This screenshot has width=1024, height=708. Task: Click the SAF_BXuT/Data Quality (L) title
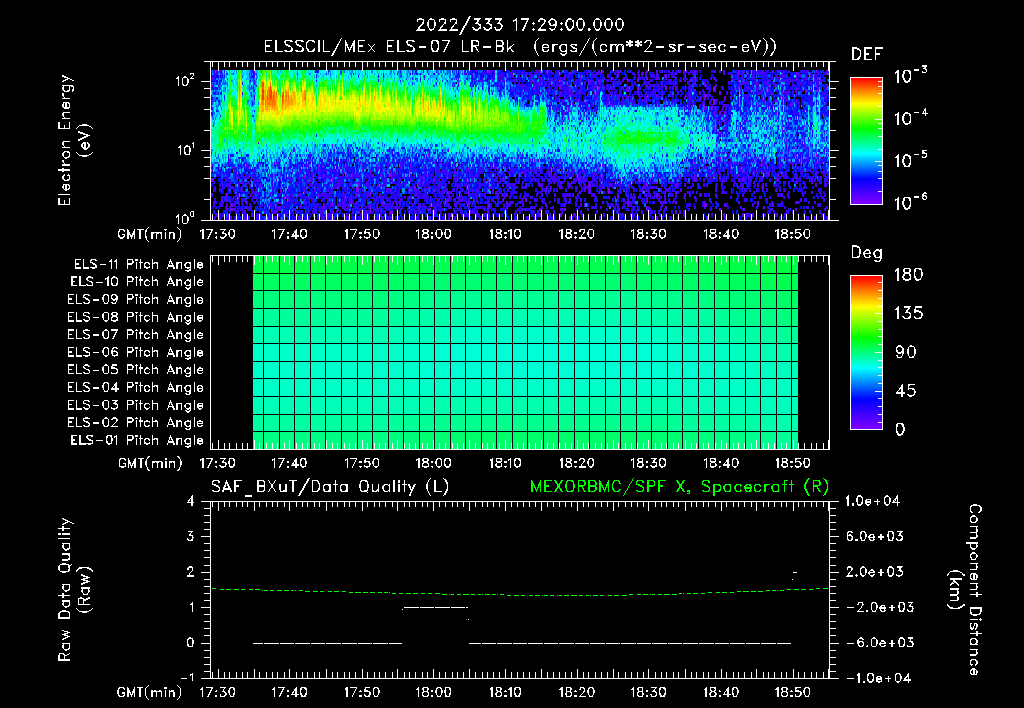[x=330, y=487]
